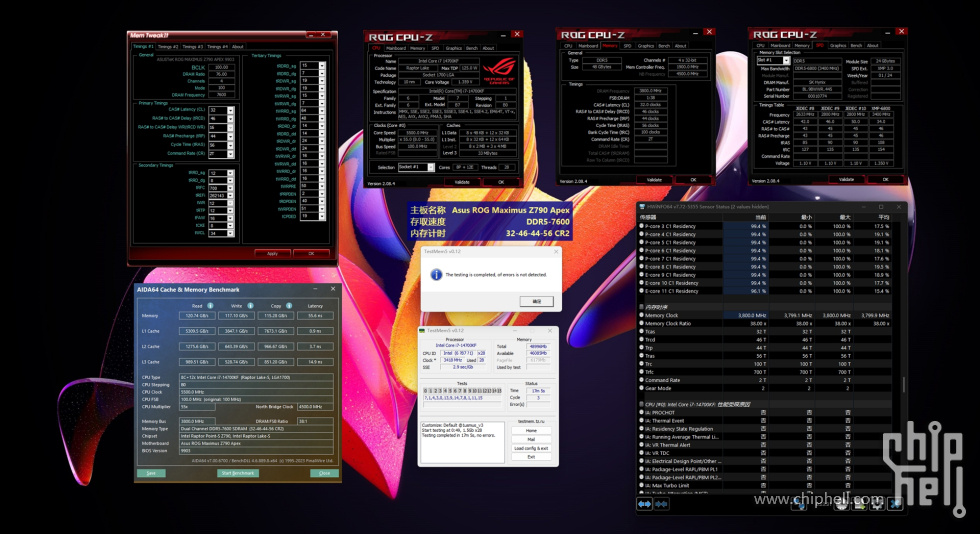Click the blue info icon in TestMem5 dialog
980x534 pixels.
pyautogui.click(x=436, y=275)
